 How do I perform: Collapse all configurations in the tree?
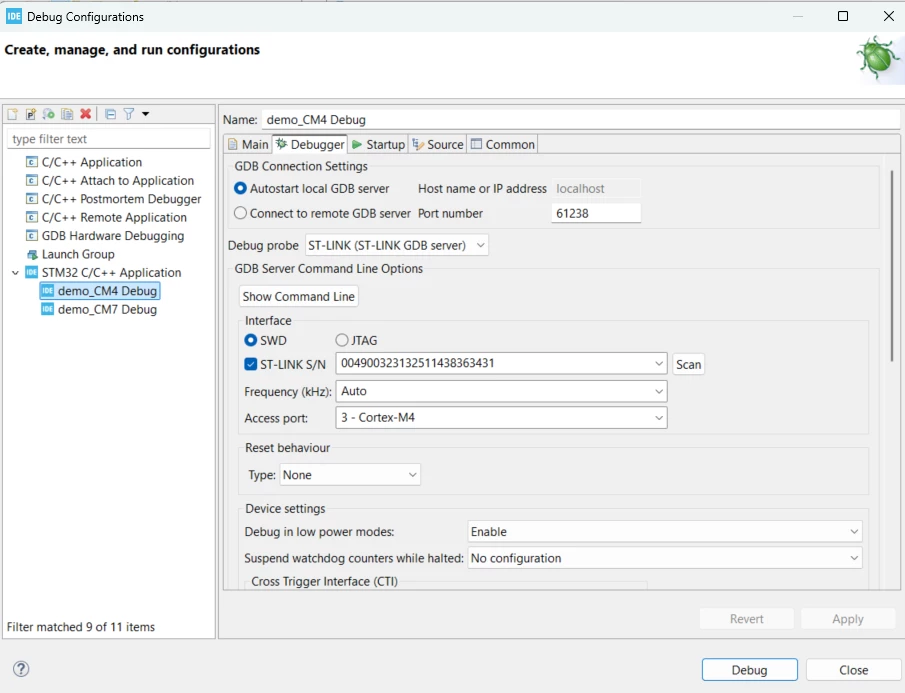tap(110, 114)
